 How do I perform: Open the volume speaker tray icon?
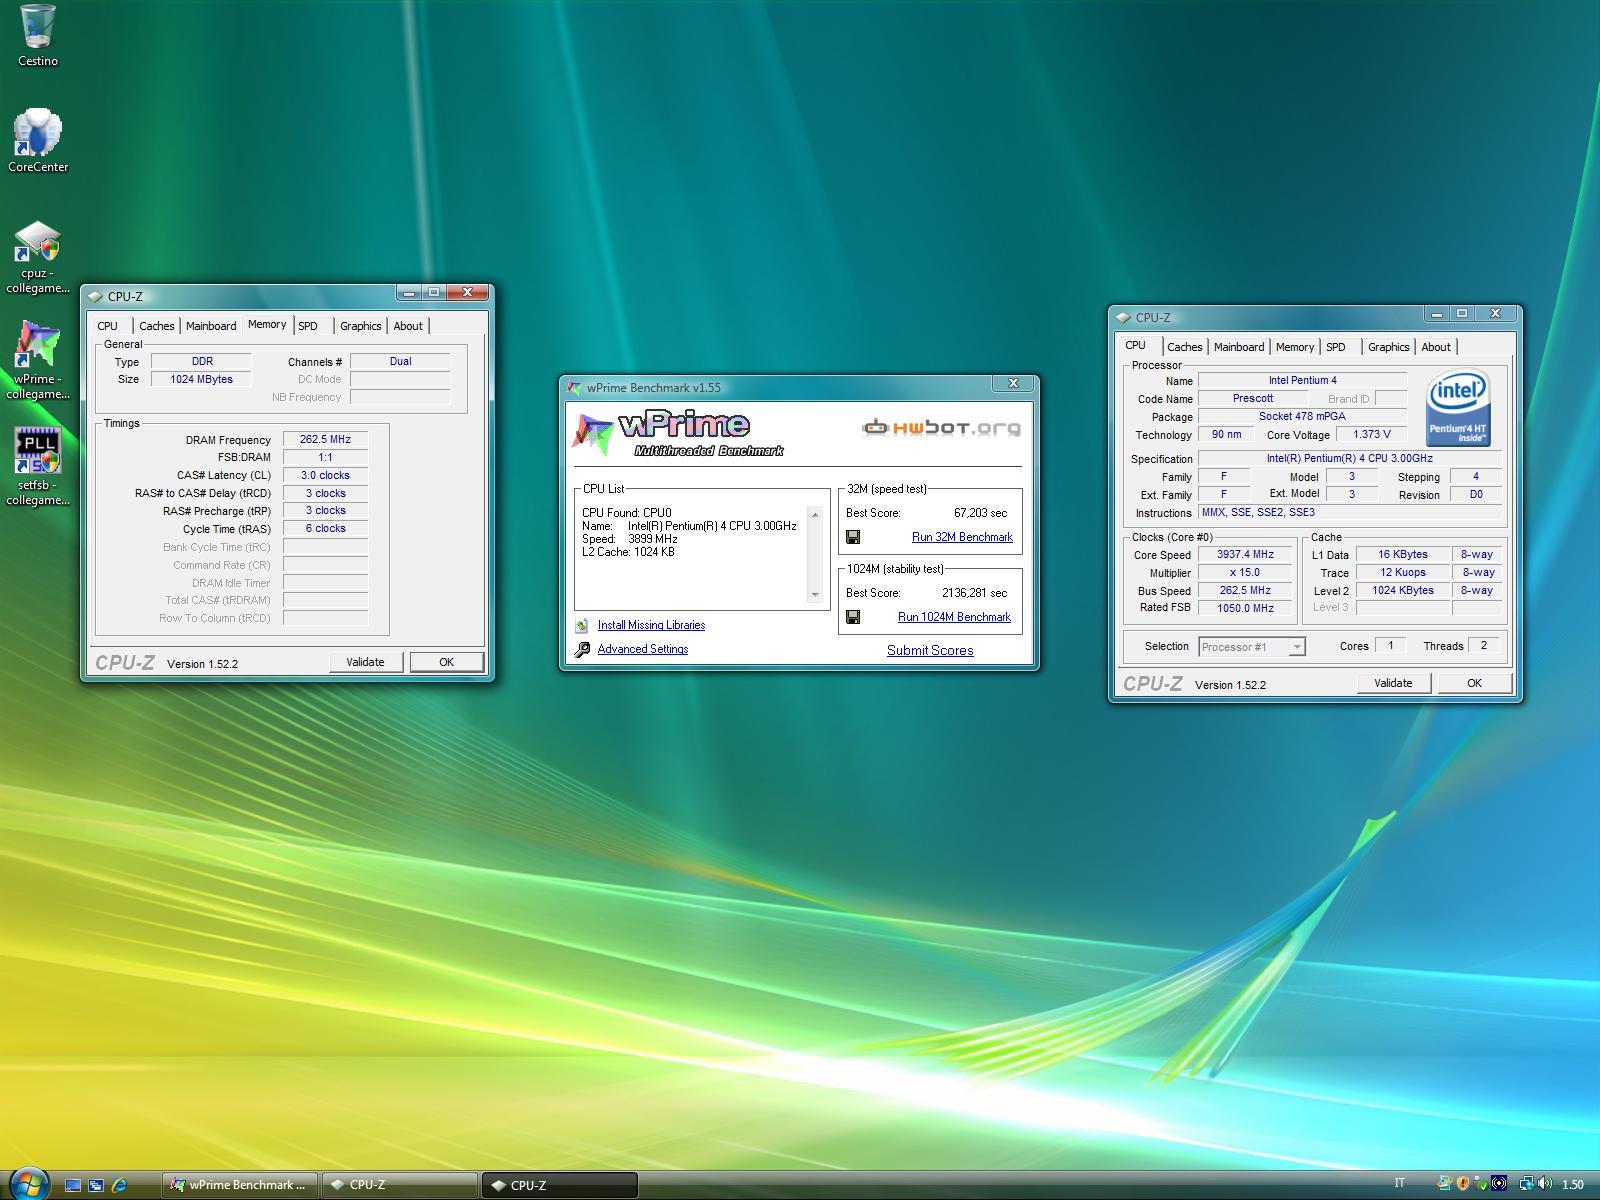(1544, 1184)
